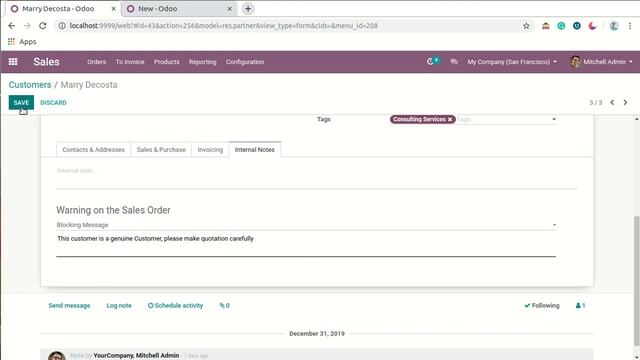
Task: Select the Internal Notes tab
Action: pos(255,150)
